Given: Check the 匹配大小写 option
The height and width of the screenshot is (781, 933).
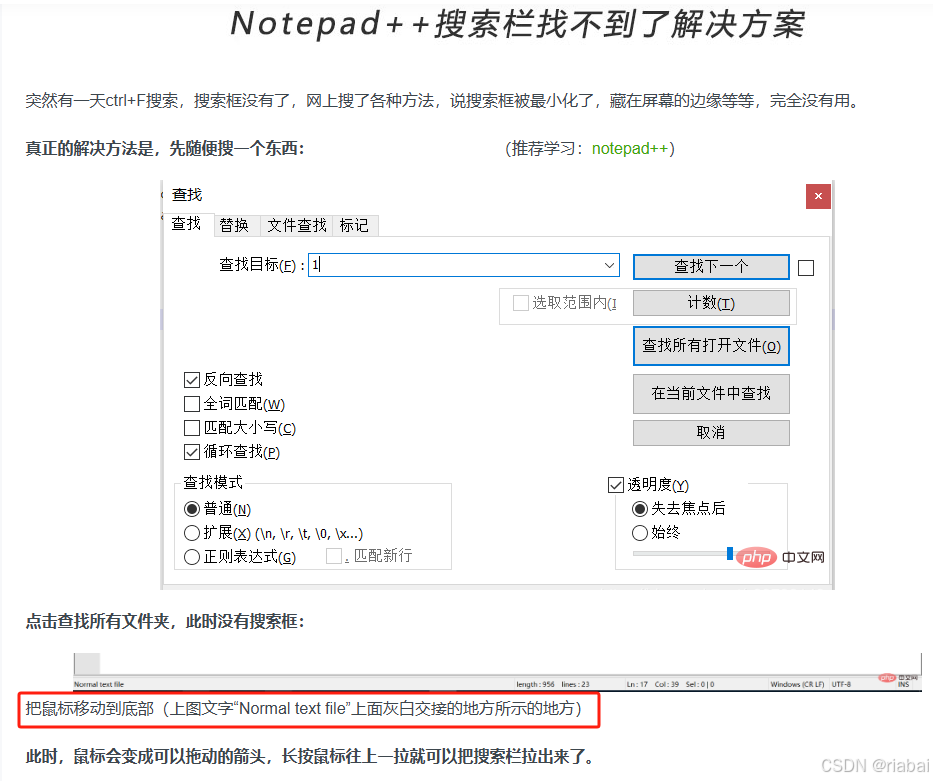Looking at the screenshot, I should pos(192,427).
